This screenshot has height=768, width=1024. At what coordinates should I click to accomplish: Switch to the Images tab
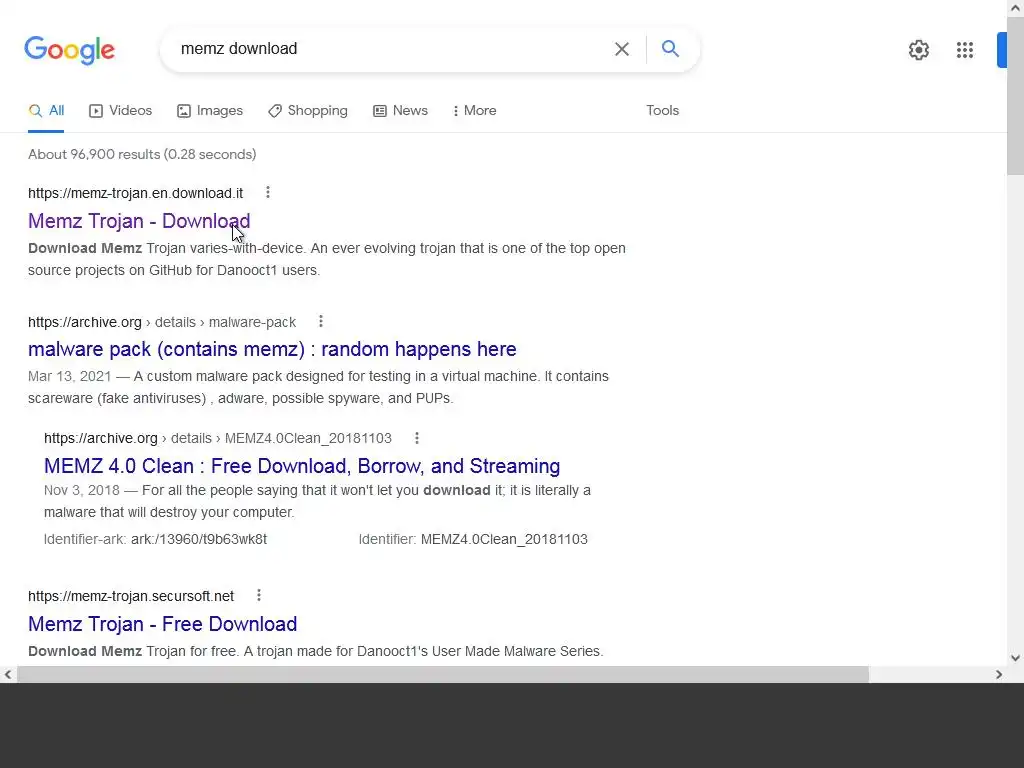210,110
